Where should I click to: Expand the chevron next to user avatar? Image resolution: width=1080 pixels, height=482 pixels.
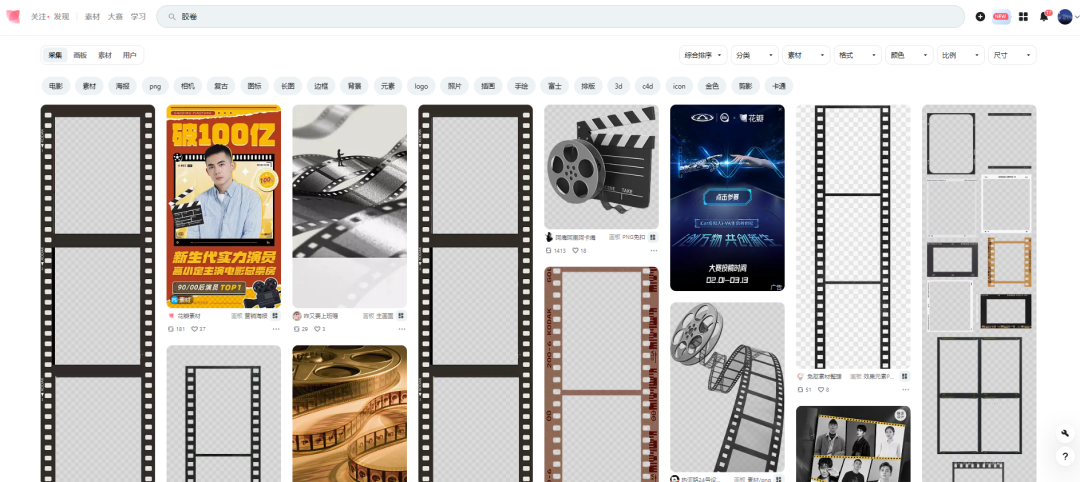coord(1075,17)
